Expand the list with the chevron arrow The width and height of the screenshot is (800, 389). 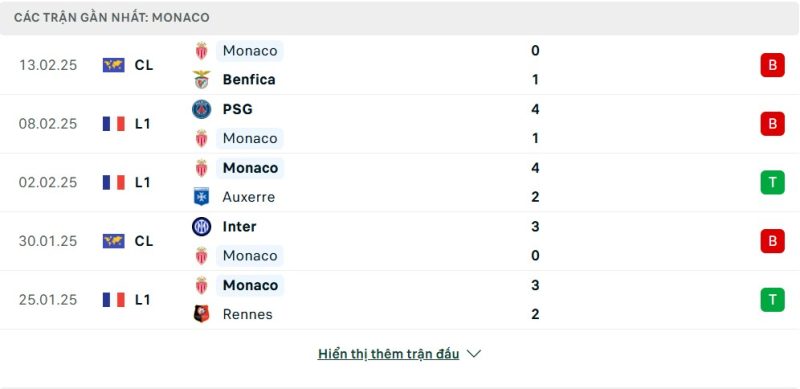click(474, 354)
